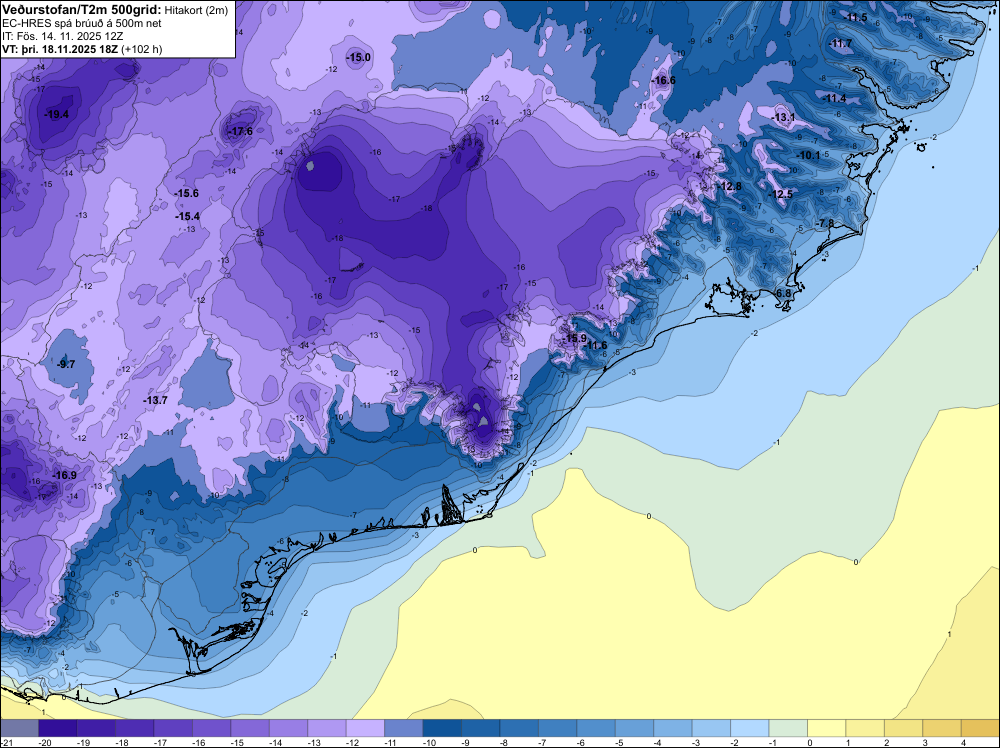This screenshot has width=1000, height=748.
Task: Click the 3 legend scale label
Action: pos(925,743)
